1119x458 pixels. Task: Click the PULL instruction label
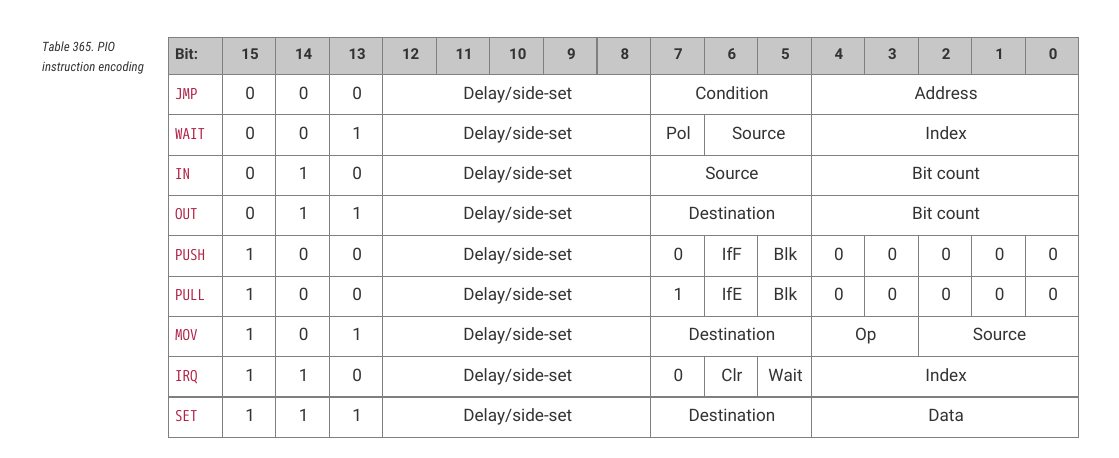190,295
